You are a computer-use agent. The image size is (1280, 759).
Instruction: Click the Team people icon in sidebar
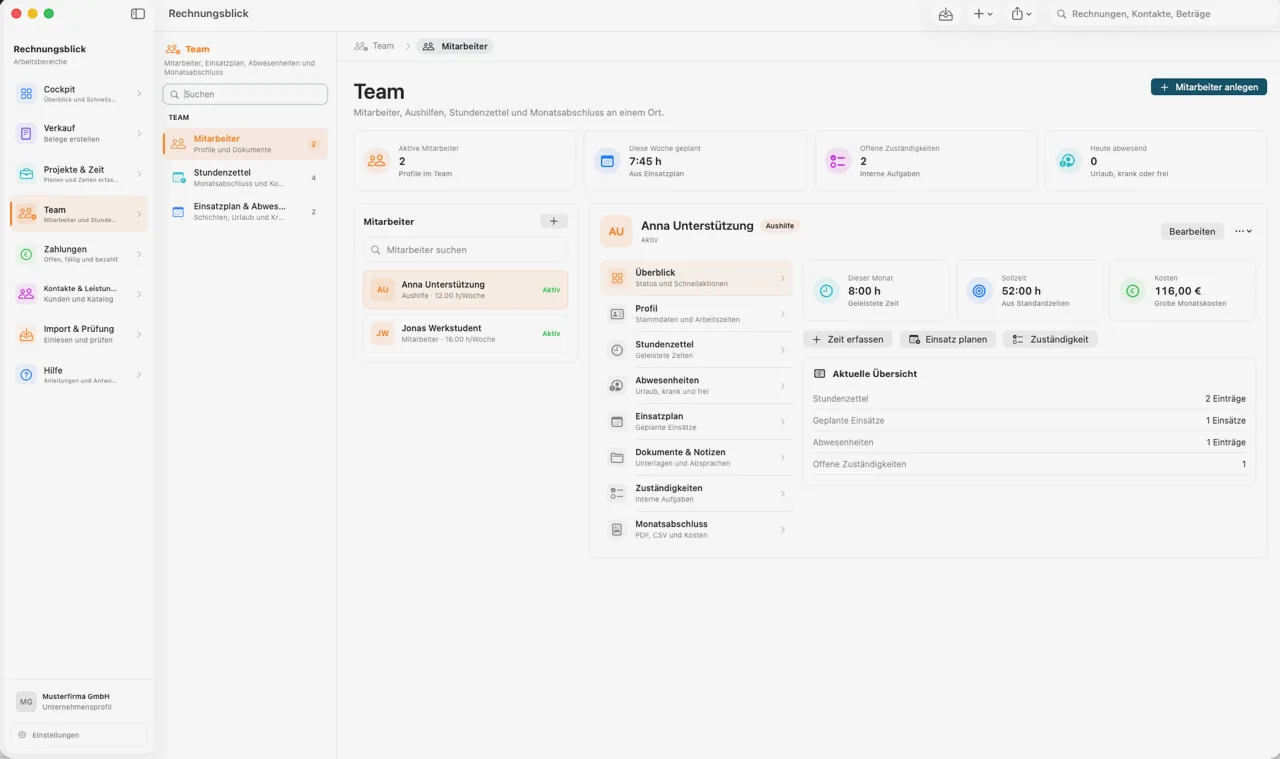pyautogui.click(x=27, y=214)
